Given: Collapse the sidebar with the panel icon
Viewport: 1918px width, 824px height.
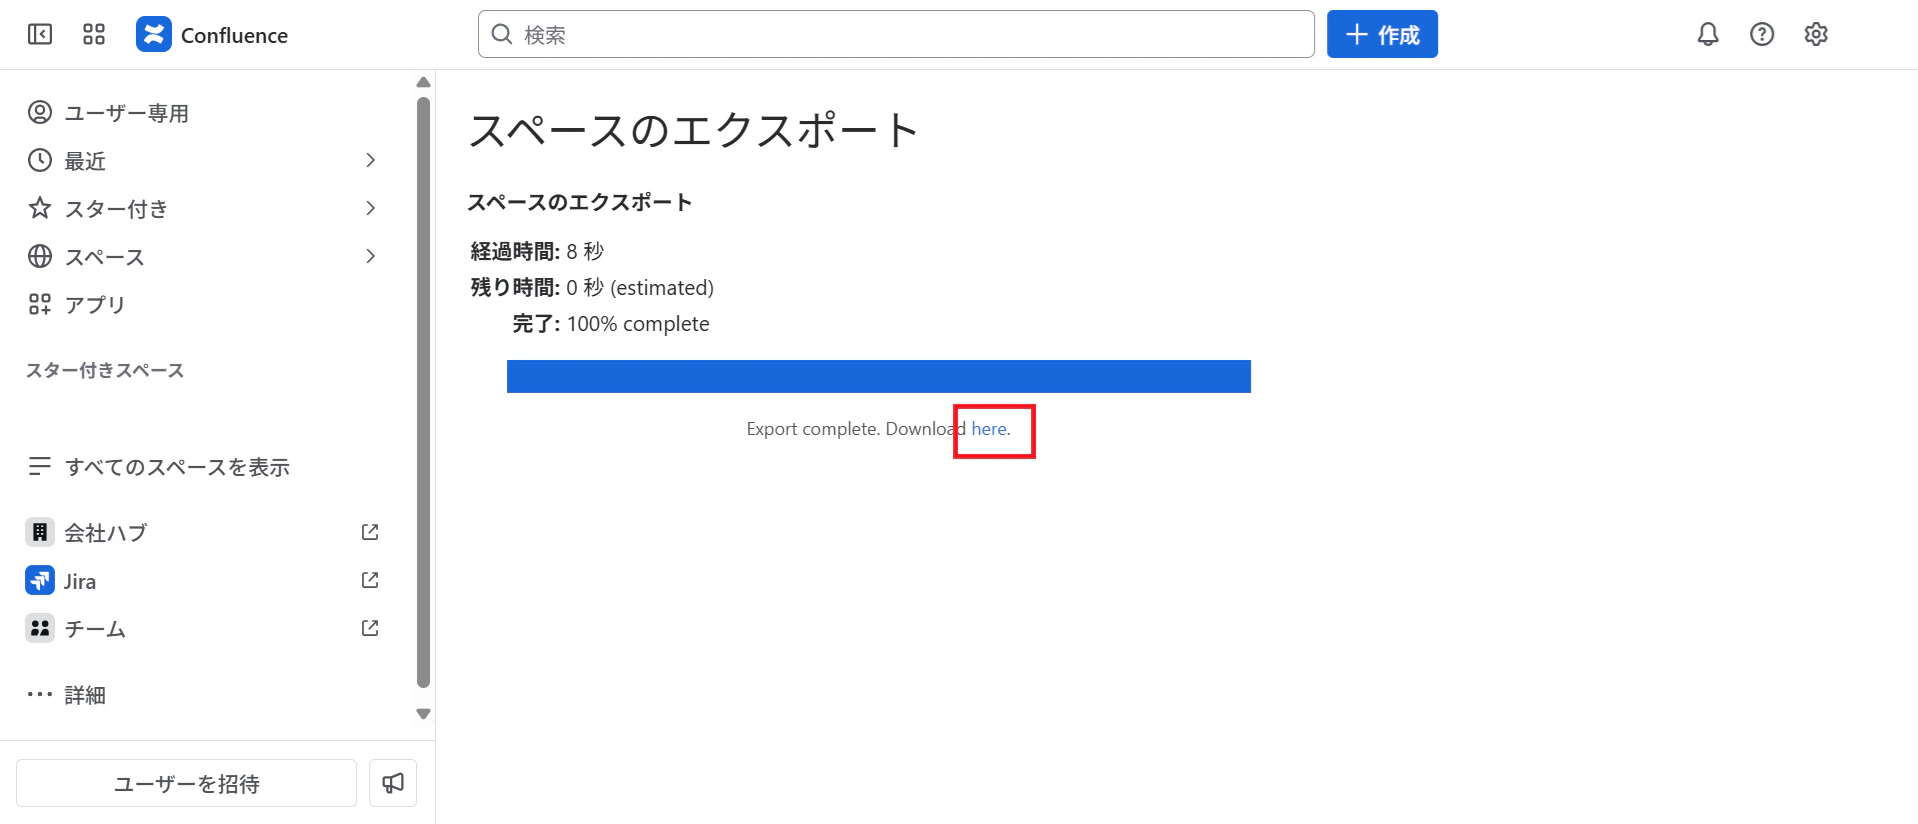Looking at the screenshot, I should (x=40, y=35).
